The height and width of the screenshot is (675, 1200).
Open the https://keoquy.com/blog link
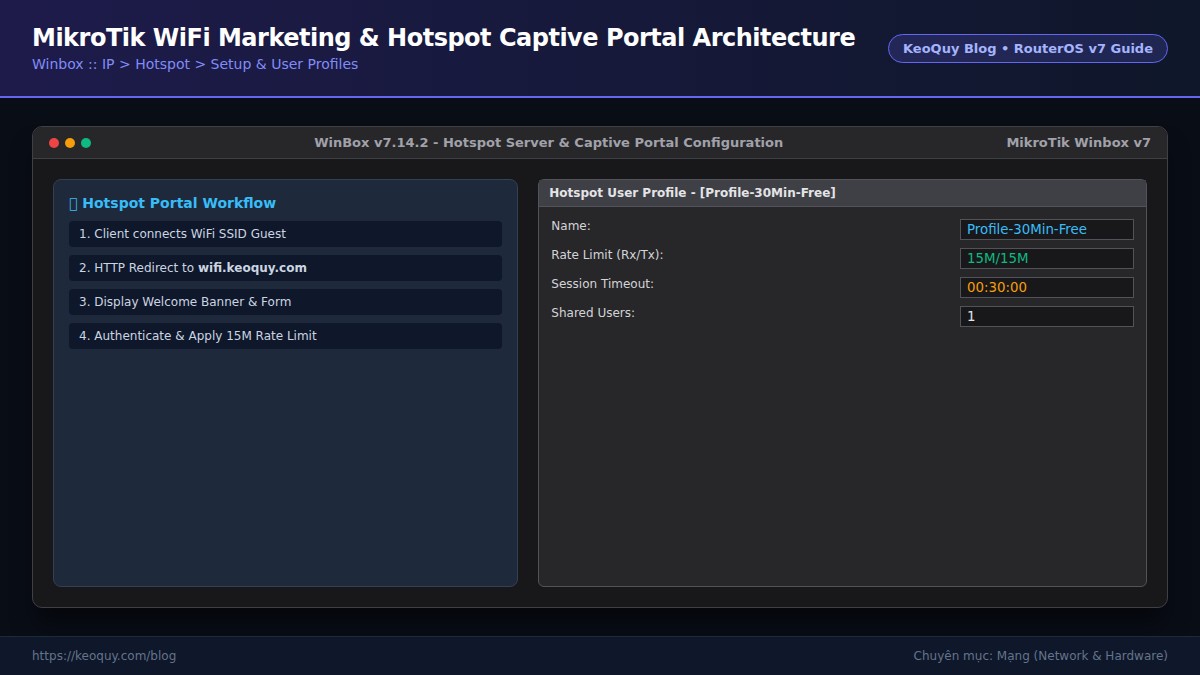tap(104, 656)
